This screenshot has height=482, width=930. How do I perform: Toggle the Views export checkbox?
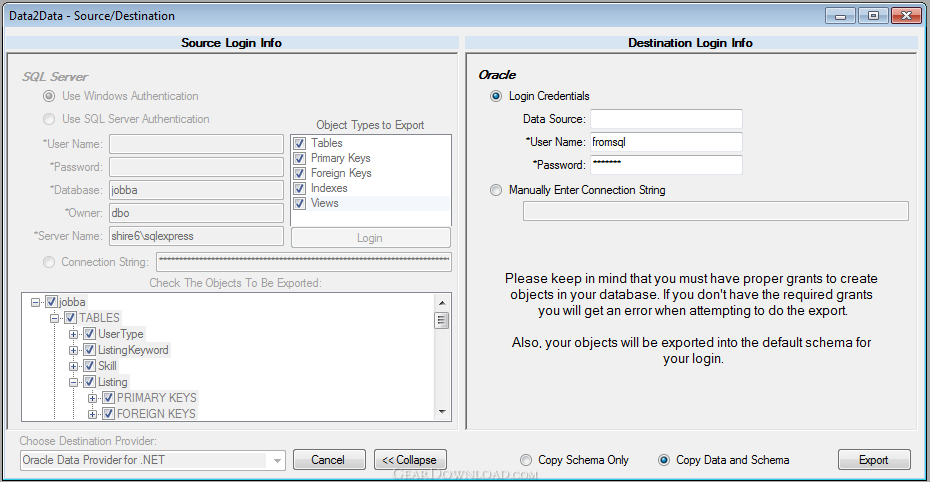(x=300, y=203)
